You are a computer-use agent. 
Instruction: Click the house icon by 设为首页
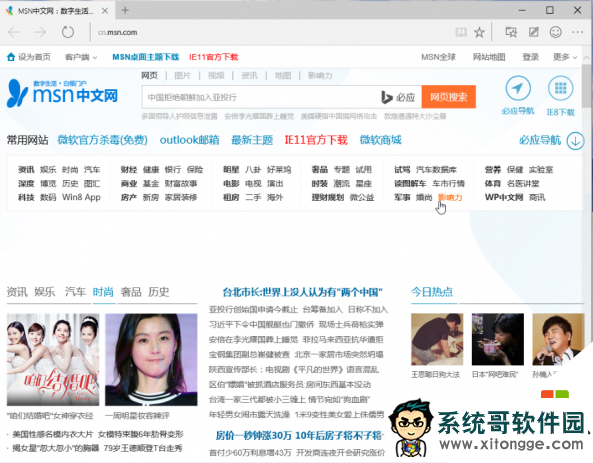(11, 57)
